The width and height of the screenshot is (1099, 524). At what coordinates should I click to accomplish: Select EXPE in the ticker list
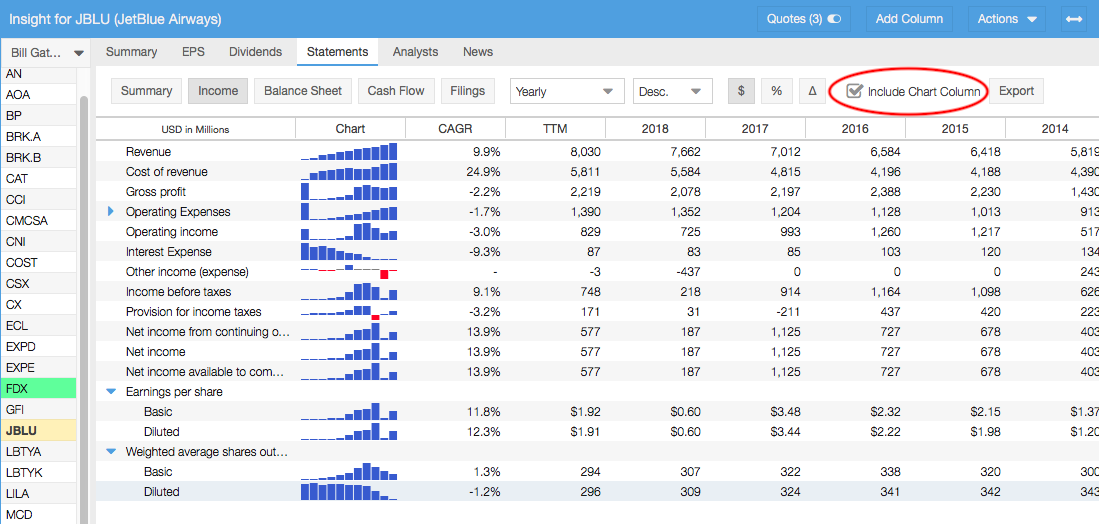pos(38,368)
